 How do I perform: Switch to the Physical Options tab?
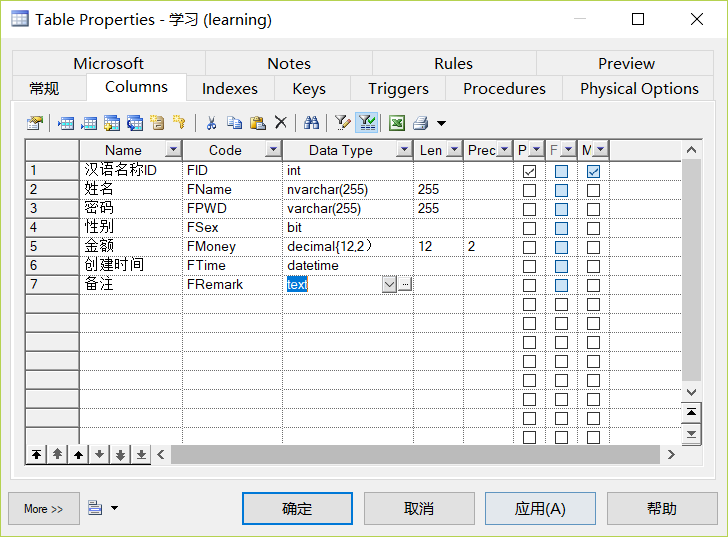639,88
